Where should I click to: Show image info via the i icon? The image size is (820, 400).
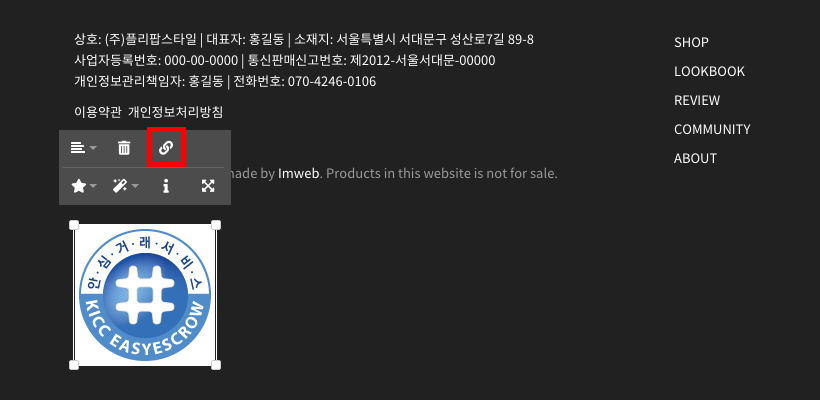pyautogui.click(x=166, y=186)
